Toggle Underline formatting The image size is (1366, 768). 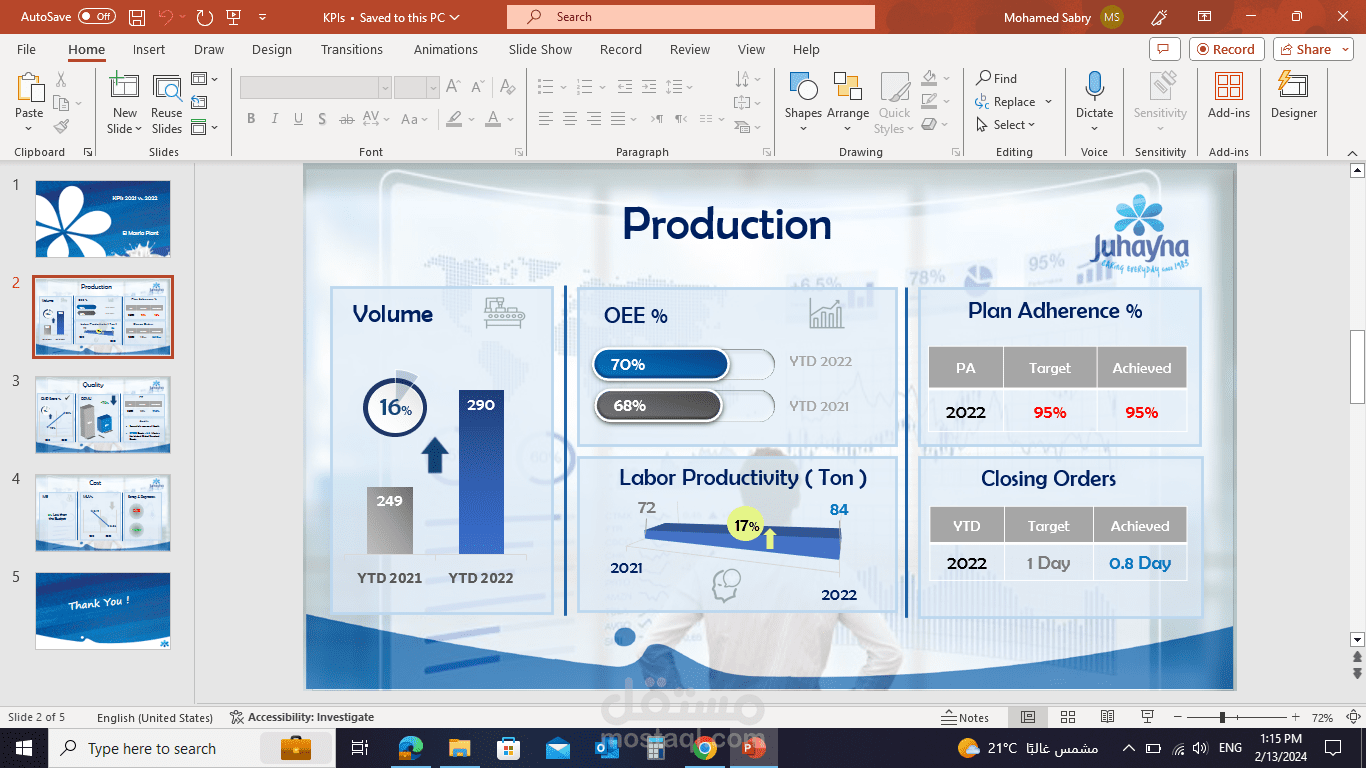tap(298, 119)
